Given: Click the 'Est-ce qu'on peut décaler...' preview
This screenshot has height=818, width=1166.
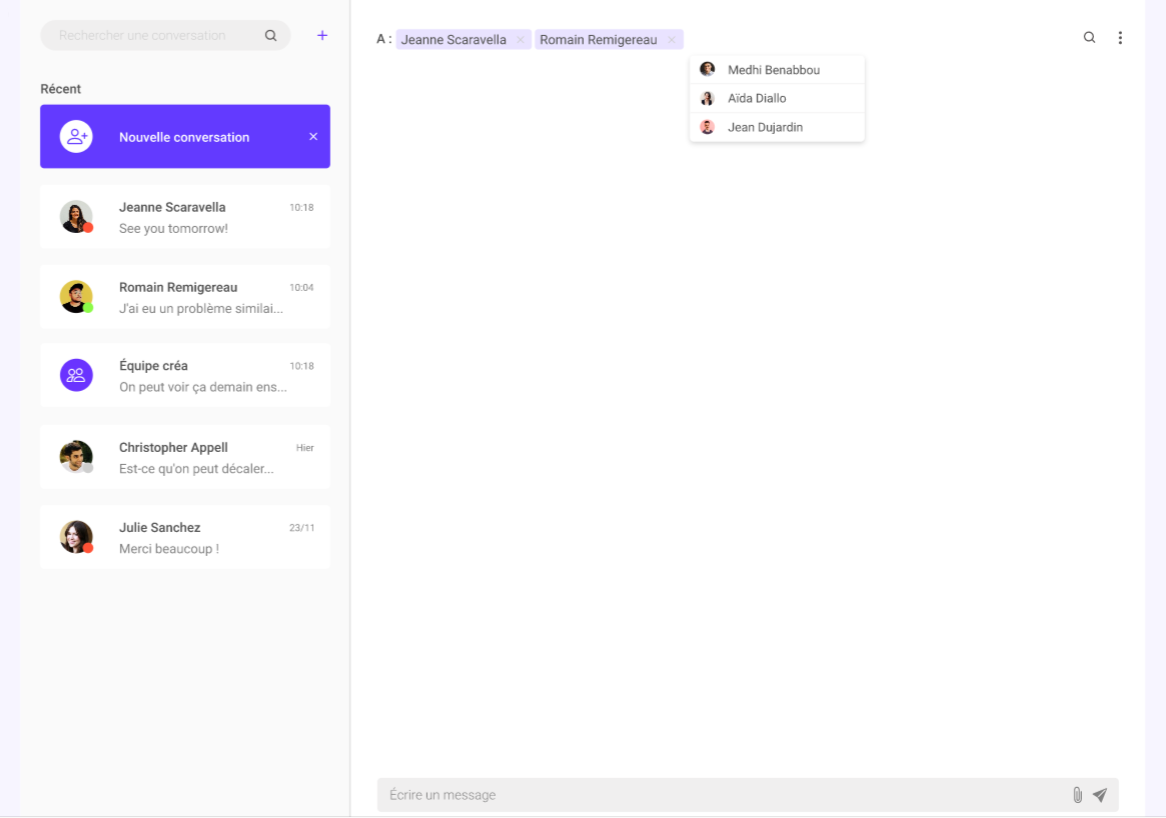Looking at the screenshot, I should (x=196, y=468).
